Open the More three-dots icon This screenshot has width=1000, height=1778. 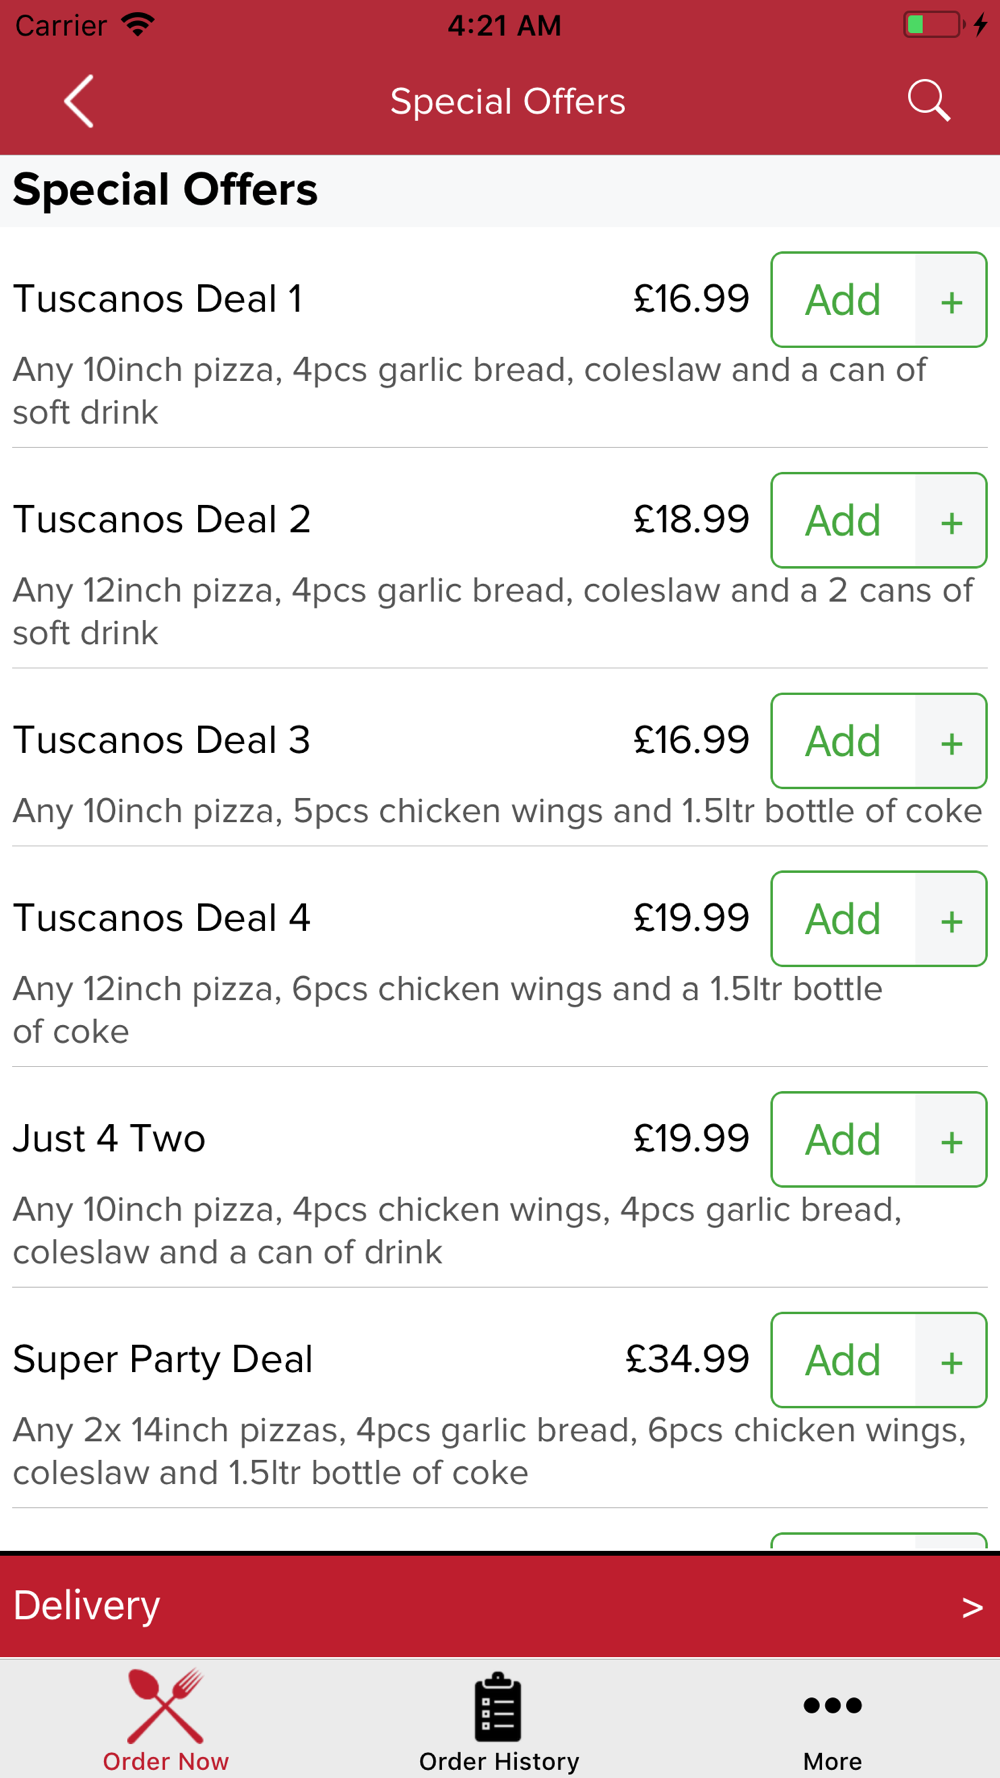832,1705
